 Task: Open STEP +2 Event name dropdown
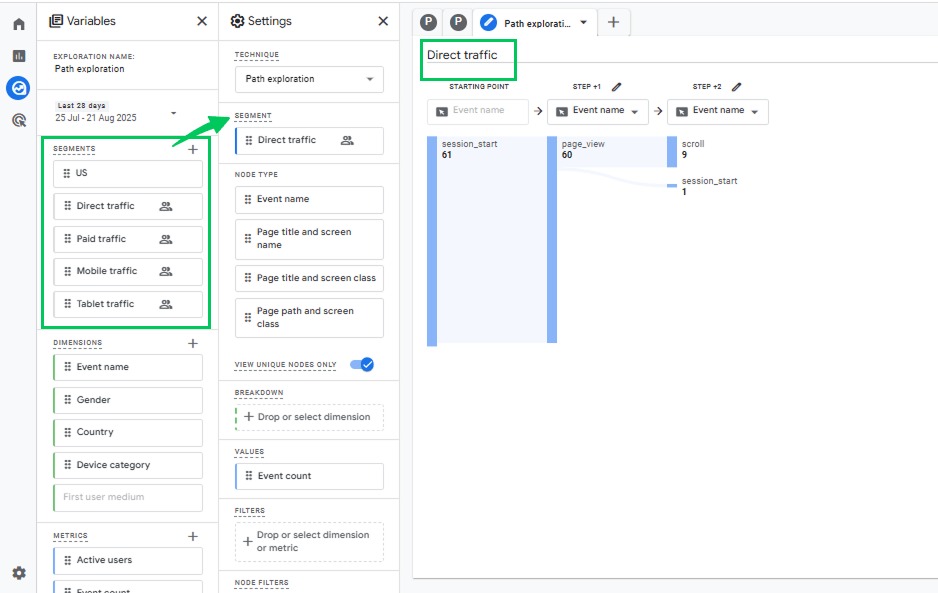pyautogui.click(x=718, y=111)
